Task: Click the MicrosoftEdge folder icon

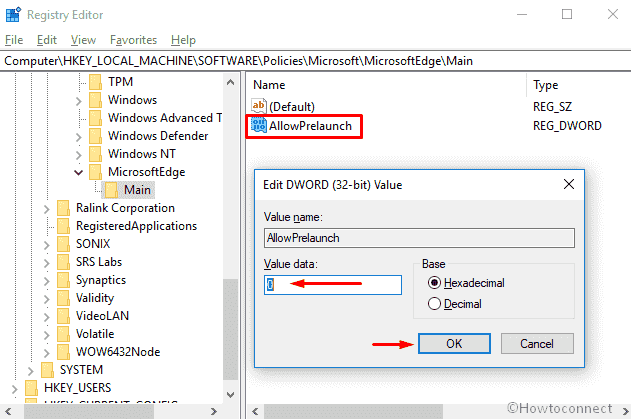Action: tap(95, 172)
